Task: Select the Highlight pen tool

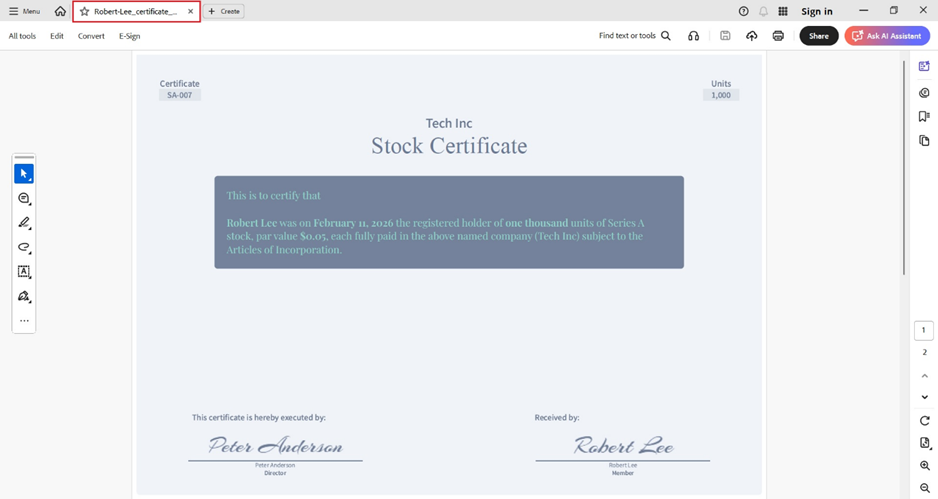Action: [x=24, y=223]
